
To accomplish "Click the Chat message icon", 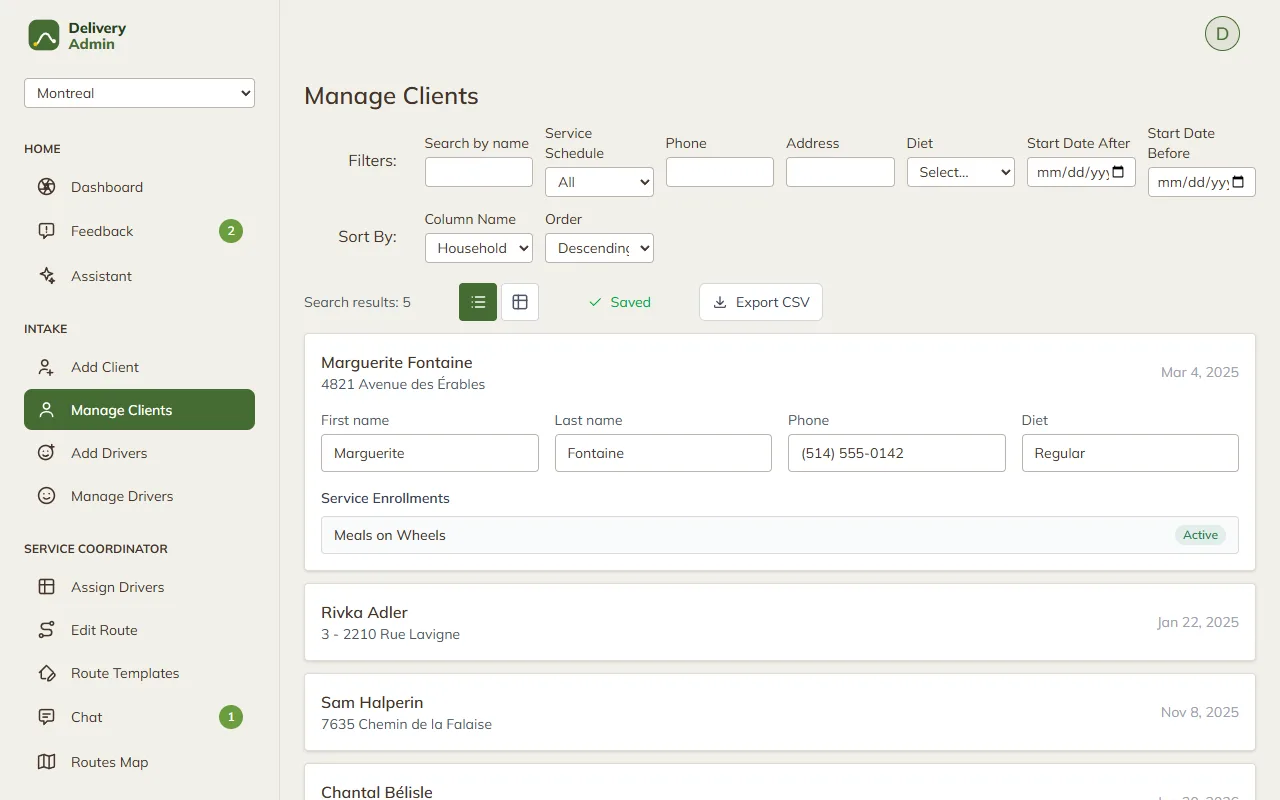I will 46,717.
